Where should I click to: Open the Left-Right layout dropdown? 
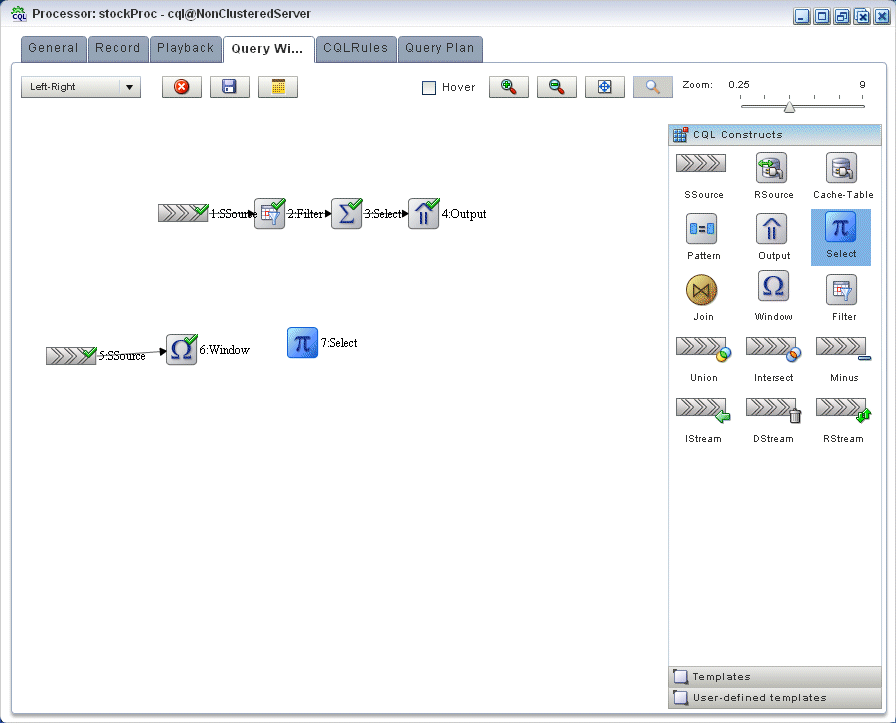(81, 87)
